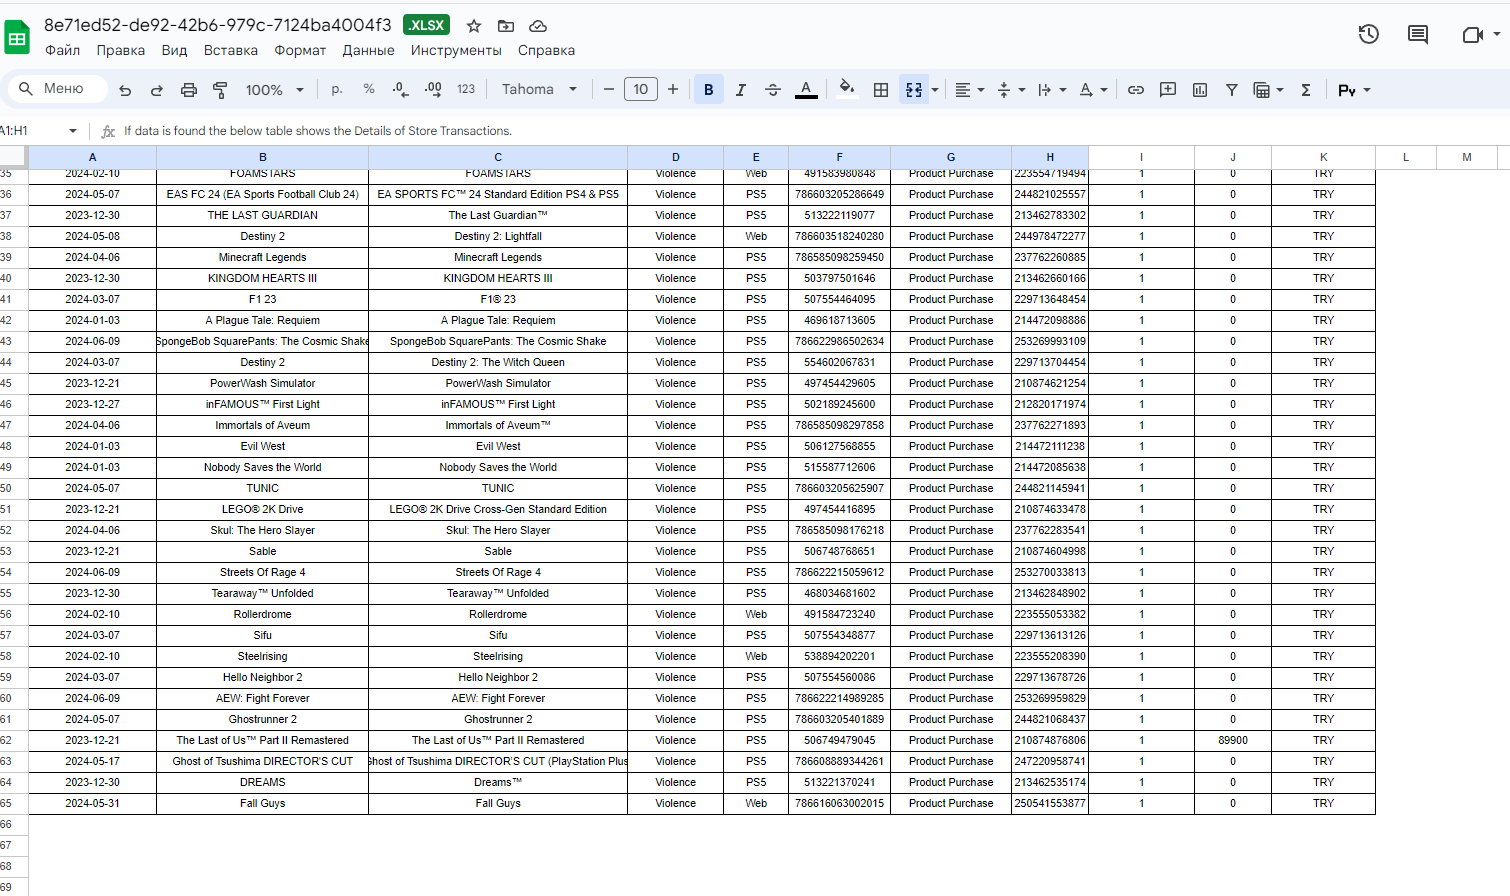Insert a comment on the cell

coord(1168,90)
